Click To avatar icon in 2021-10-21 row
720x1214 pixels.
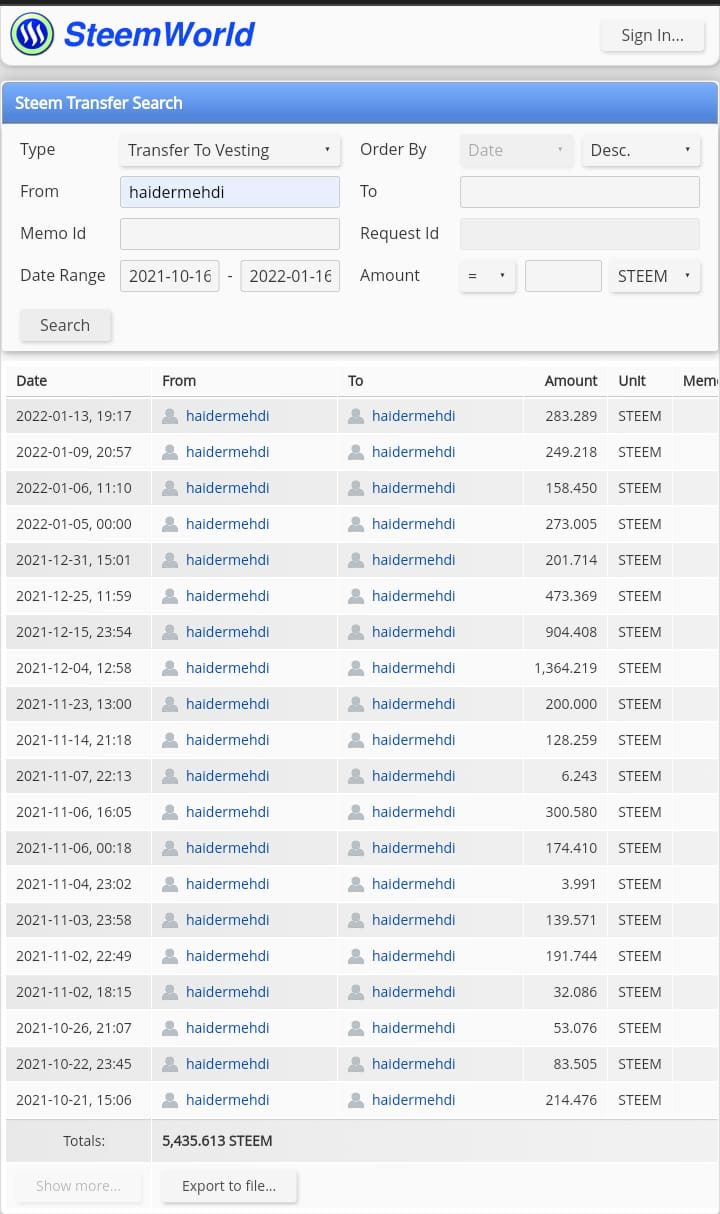tap(356, 1100)
